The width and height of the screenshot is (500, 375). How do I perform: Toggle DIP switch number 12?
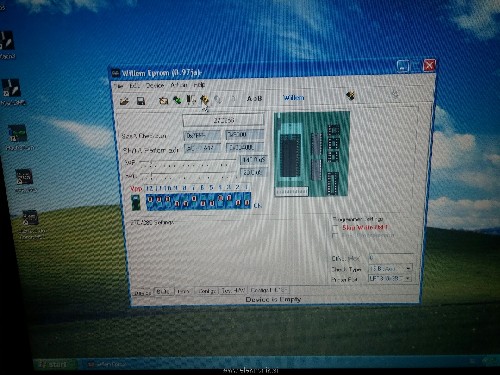coord(150,200)
